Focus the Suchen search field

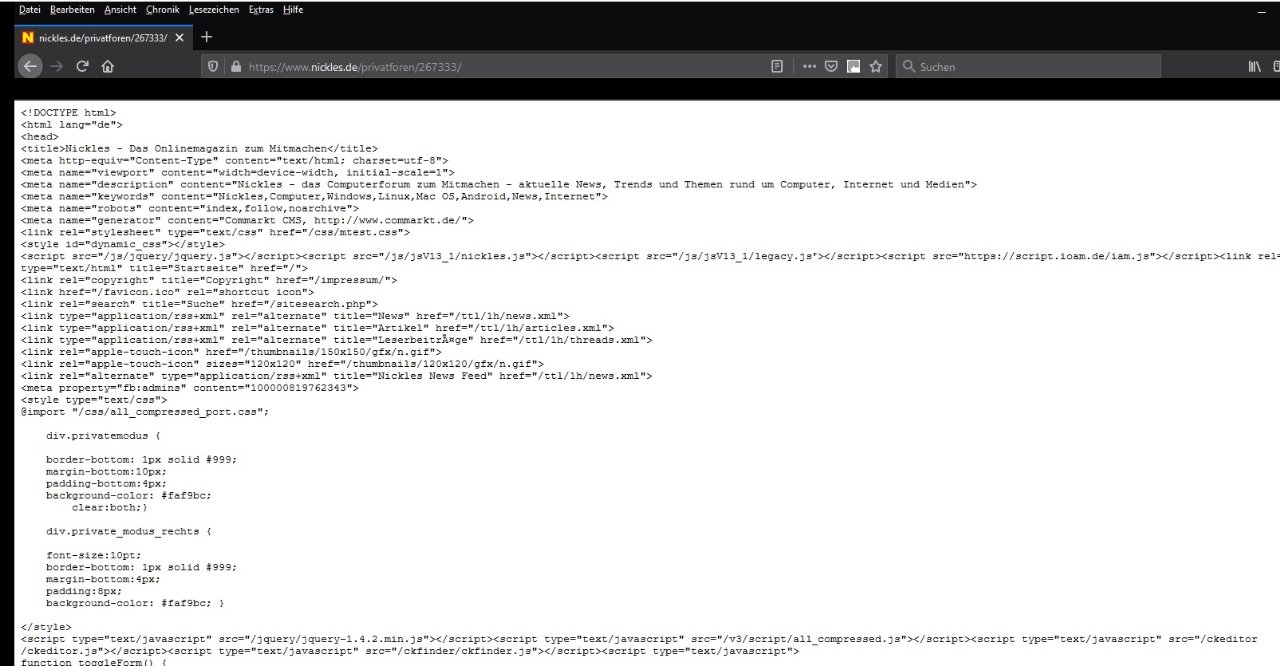[x=1028, y=66]
